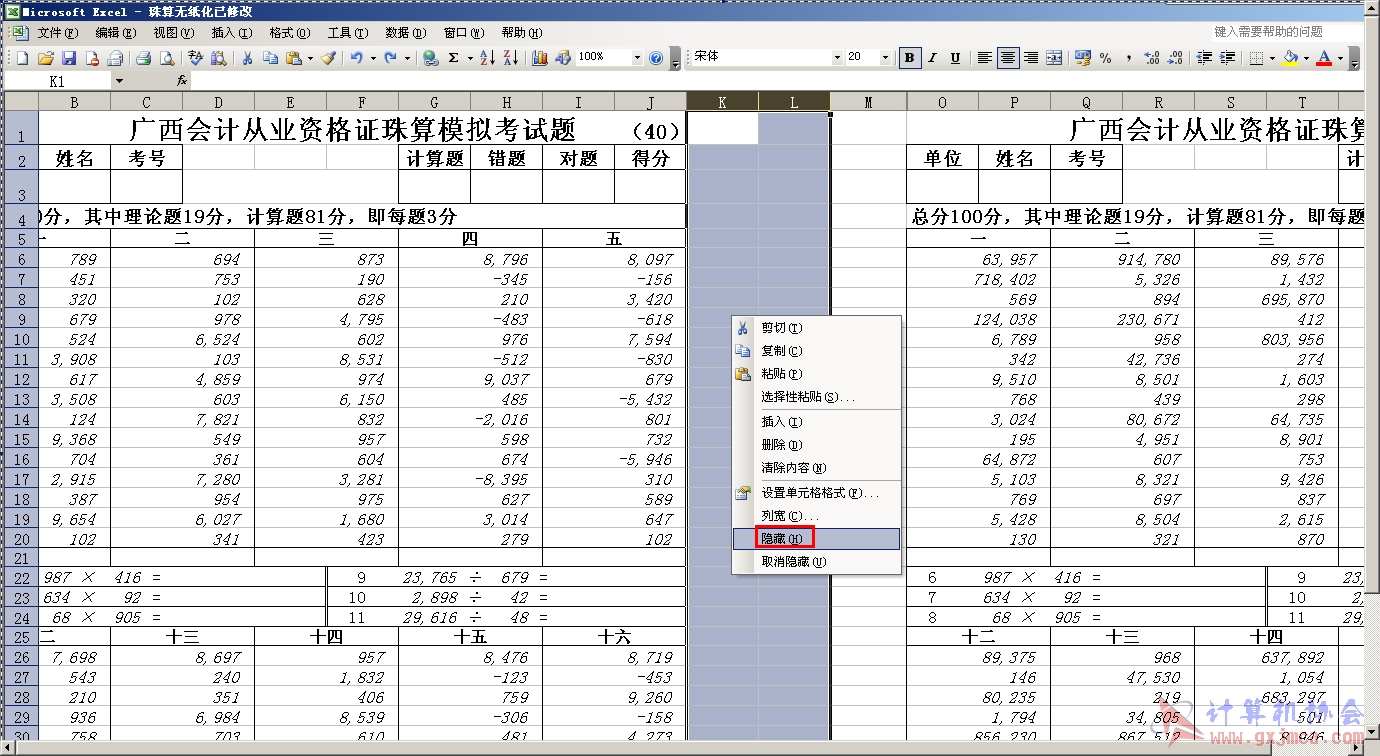Toggle Underline formatting
Screen dimensions: 1380x756
955,58
